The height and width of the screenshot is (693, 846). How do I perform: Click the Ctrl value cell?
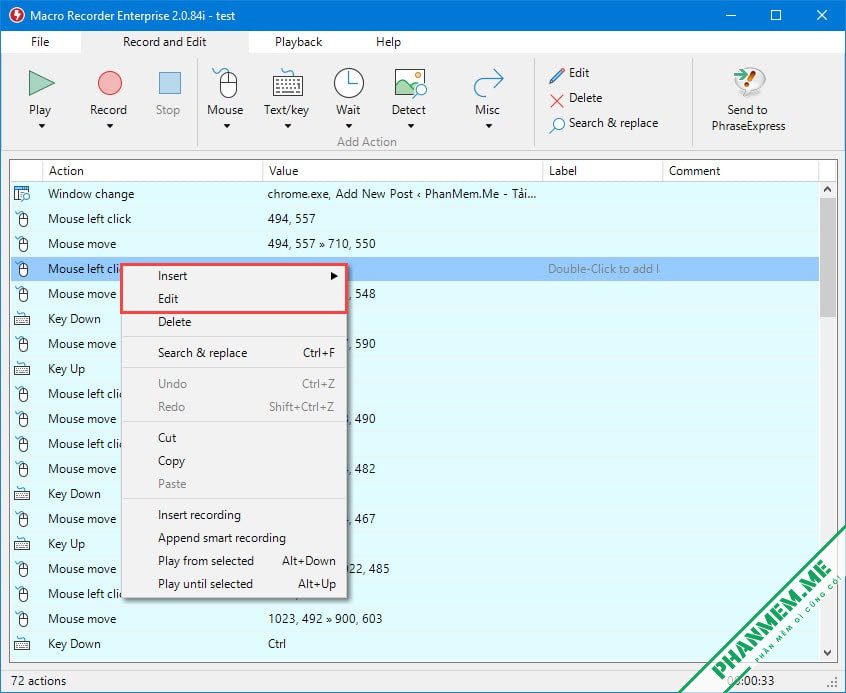point(277,644)
